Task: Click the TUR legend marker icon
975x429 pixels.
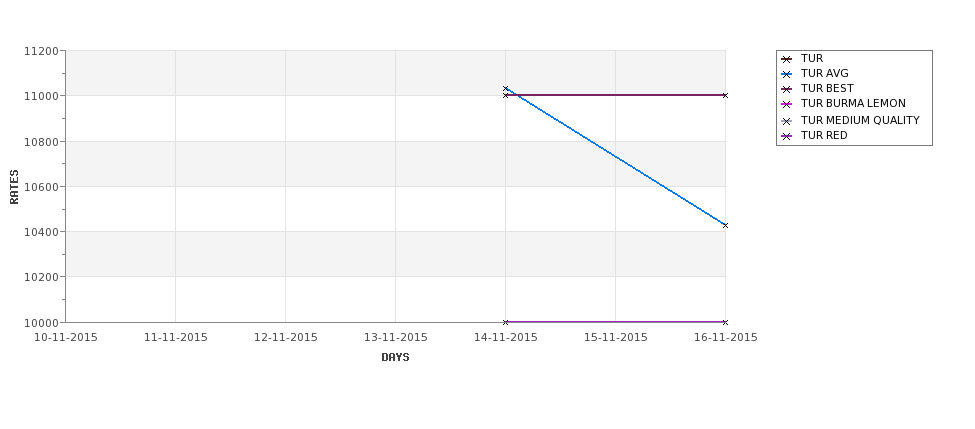Action: click(x=786, y=59)
